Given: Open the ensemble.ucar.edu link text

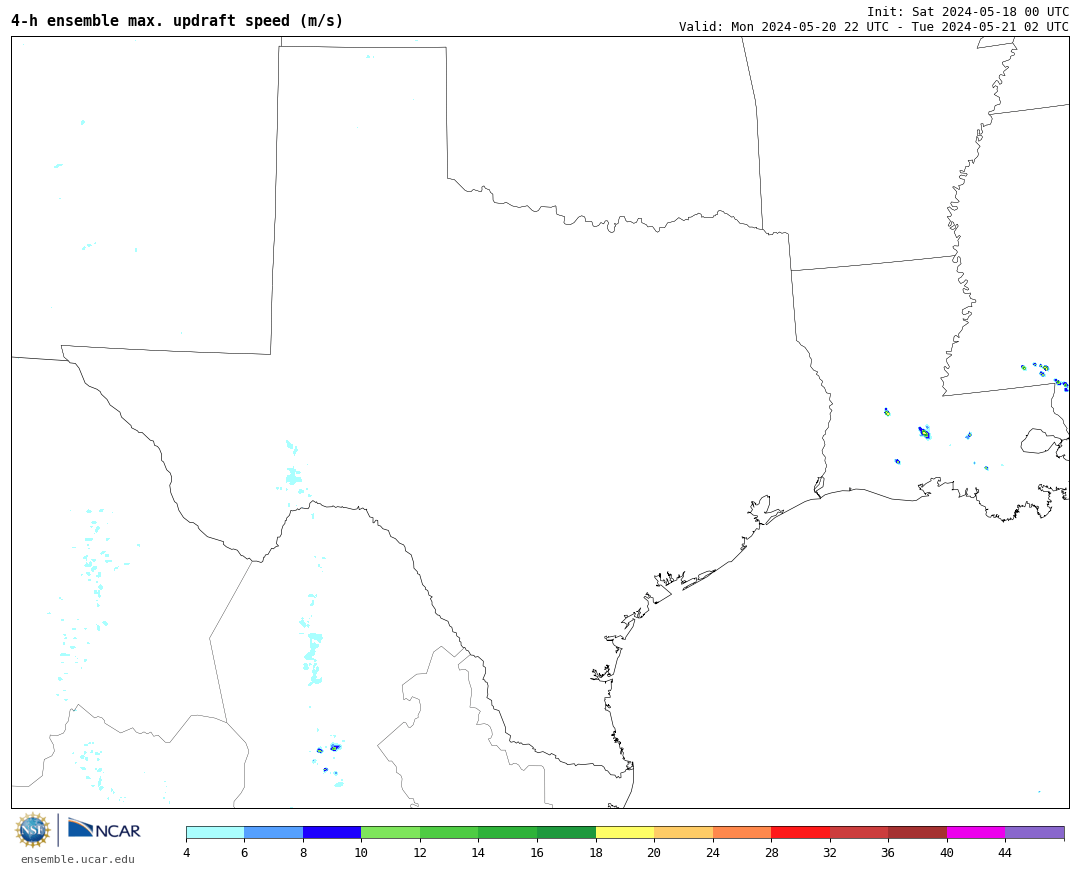Looking at the screenshot, I should coord(78,859).
